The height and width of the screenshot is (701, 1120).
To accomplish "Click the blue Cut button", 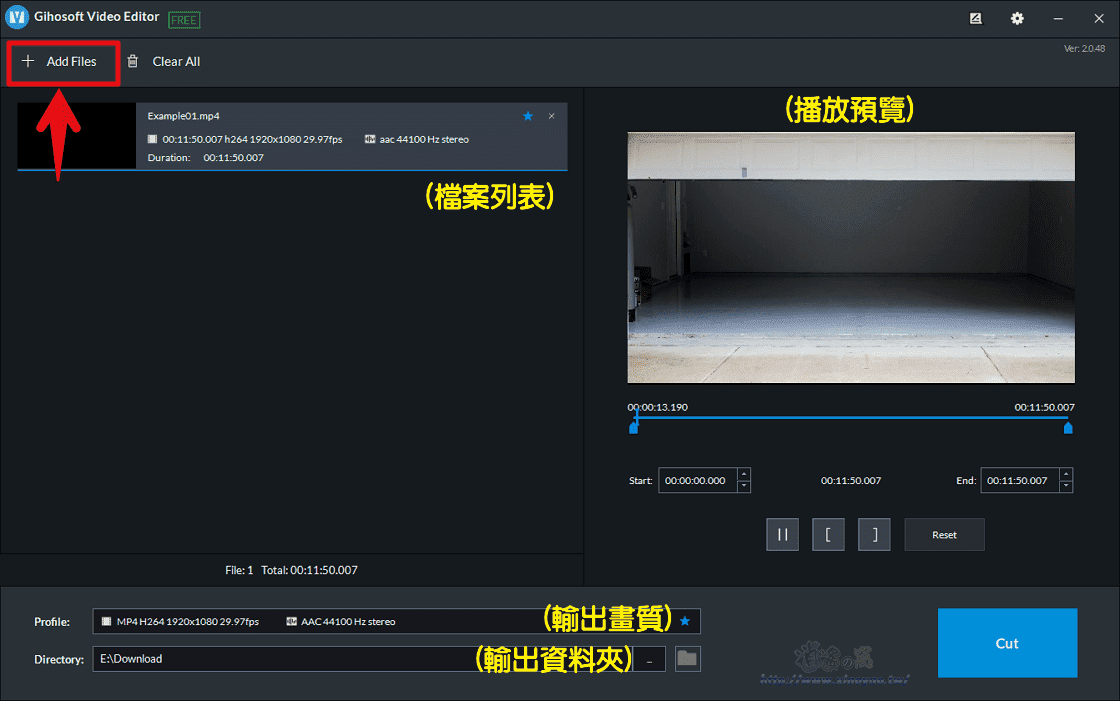I will (x=1007, y=643).
